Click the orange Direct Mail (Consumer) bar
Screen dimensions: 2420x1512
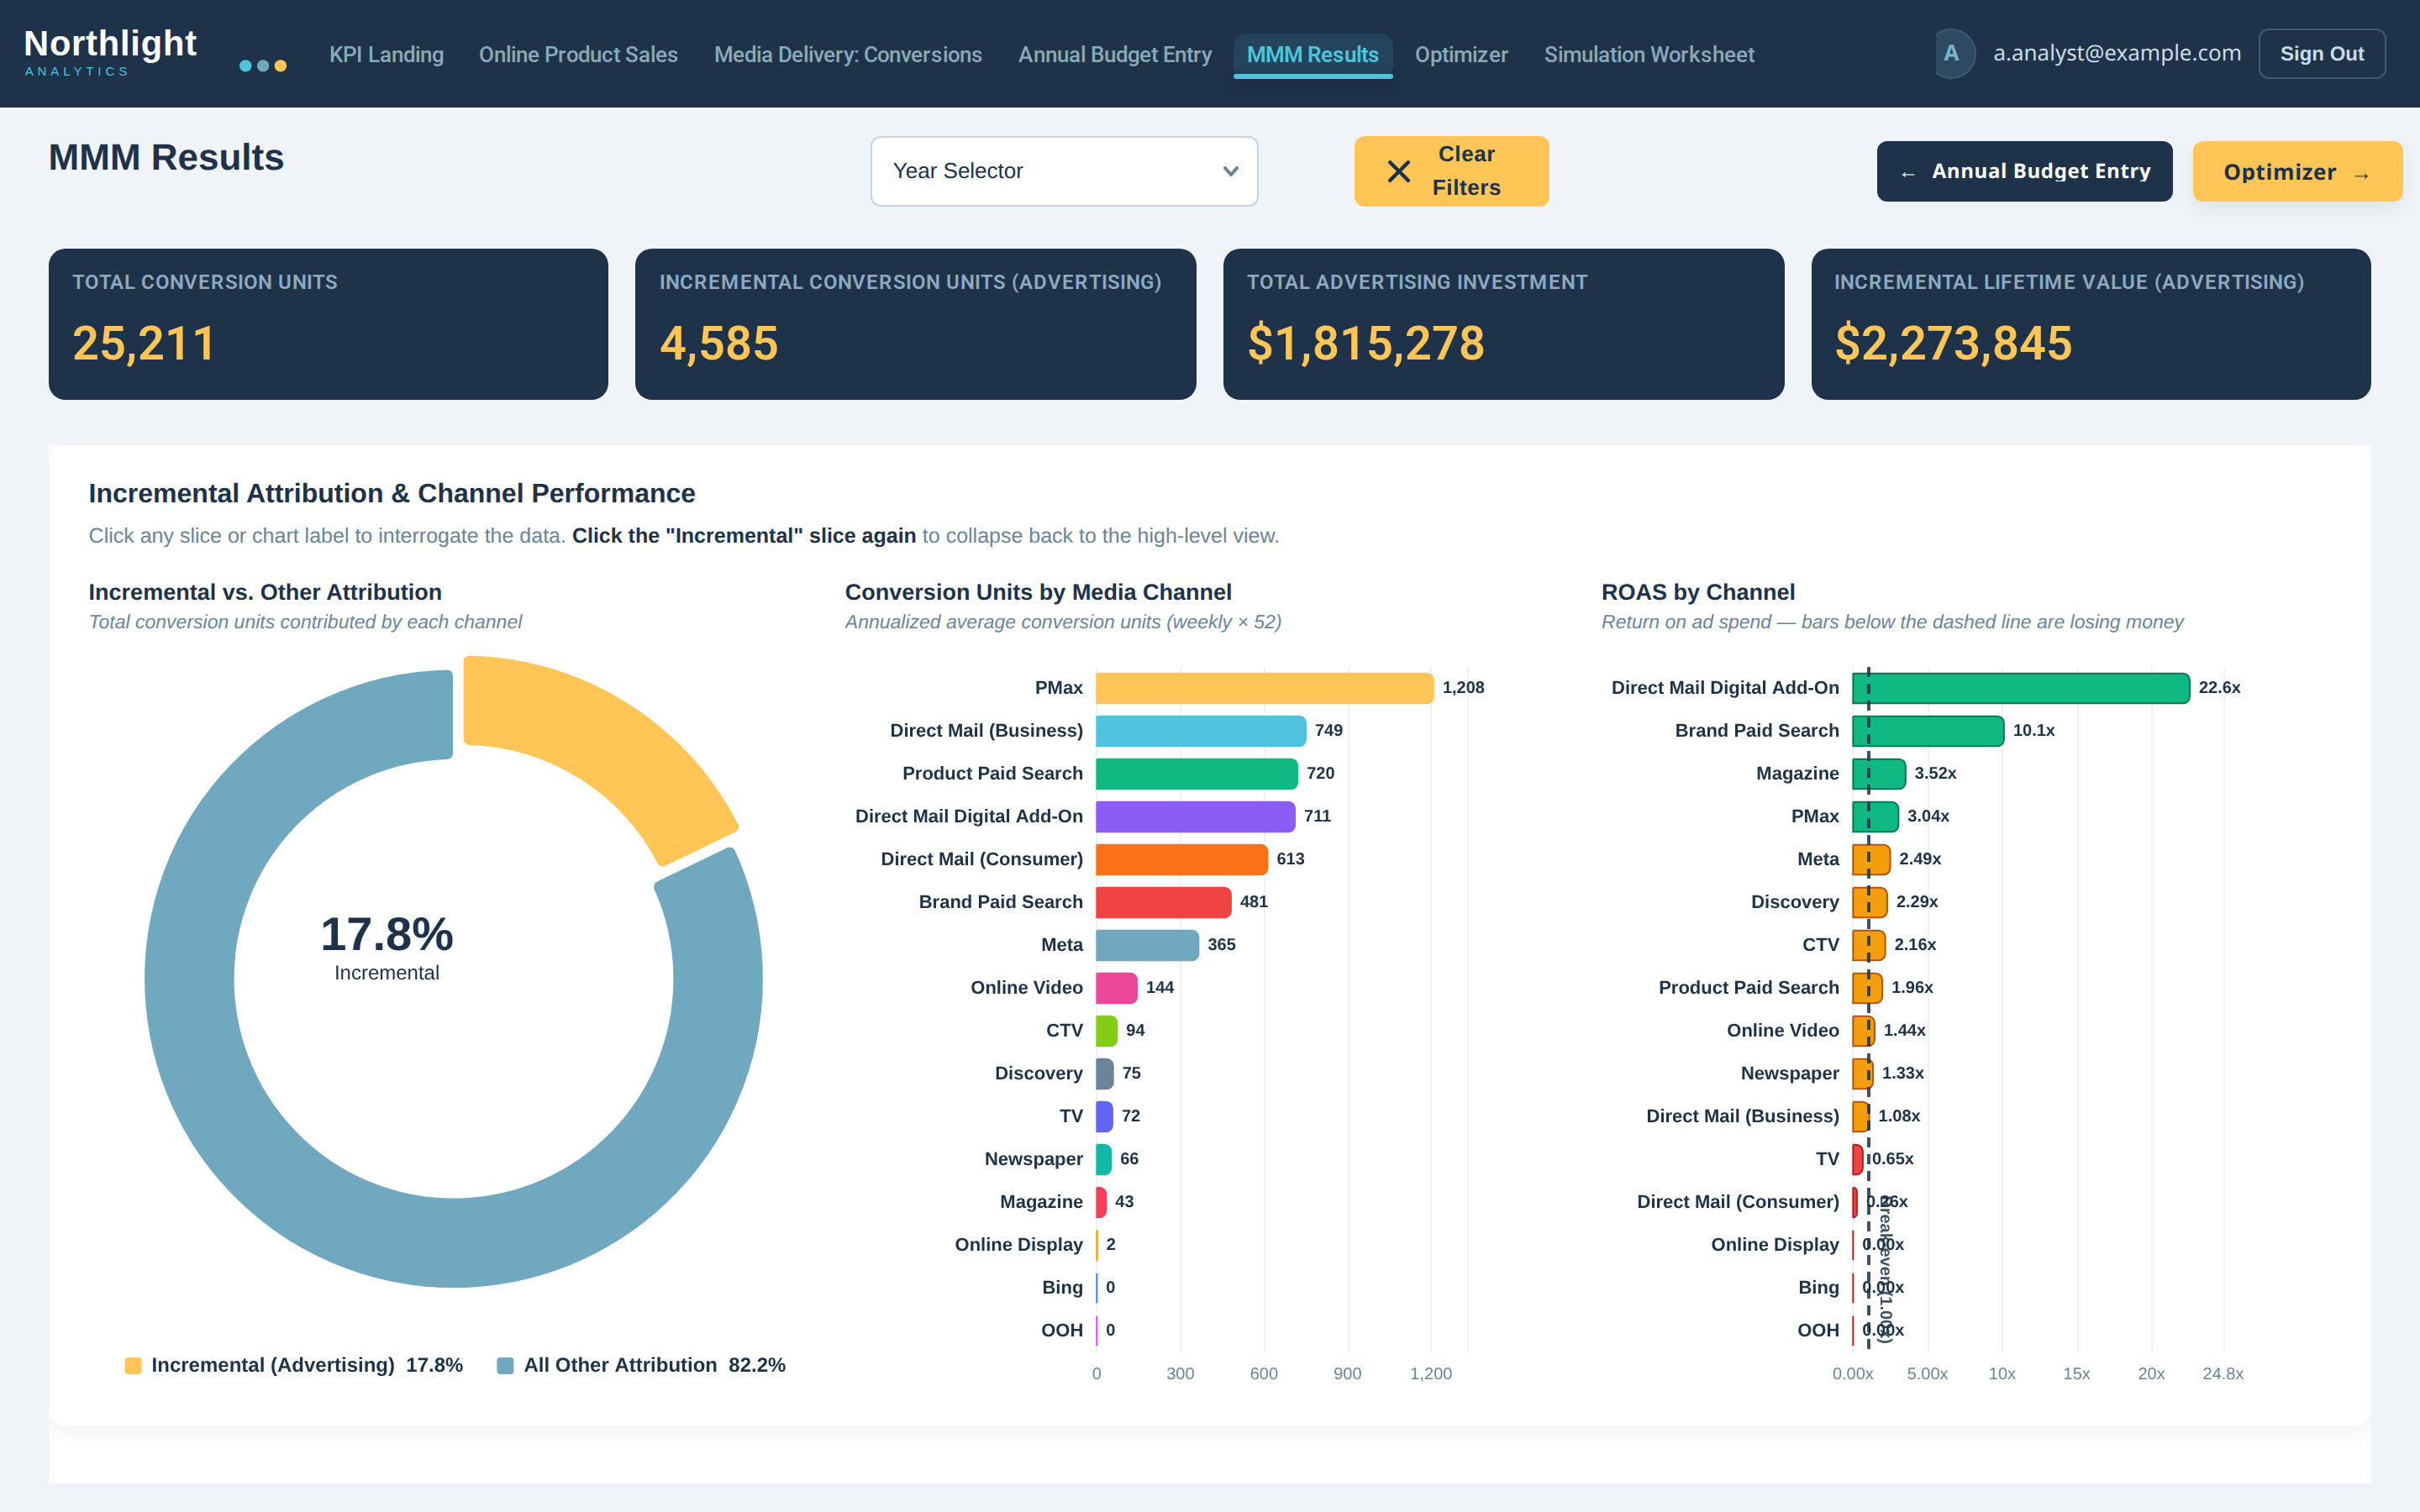pyautogui.click(x=1181, y=860)
